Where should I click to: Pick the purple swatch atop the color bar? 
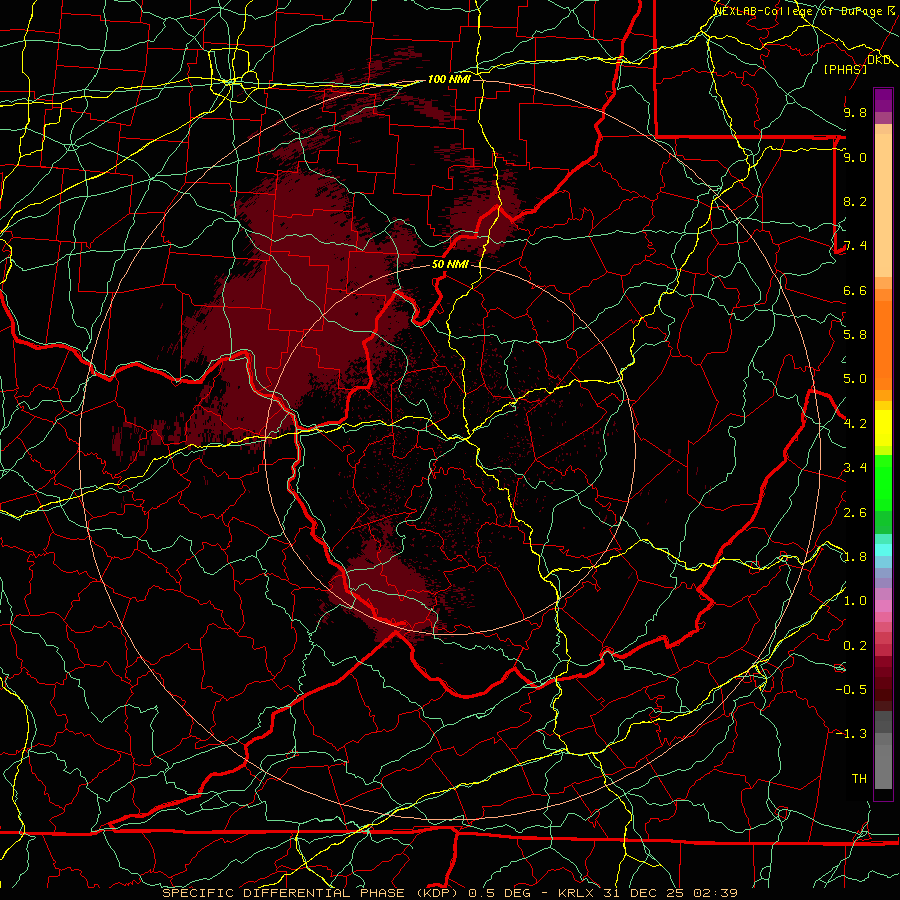(x=883, y=100)
